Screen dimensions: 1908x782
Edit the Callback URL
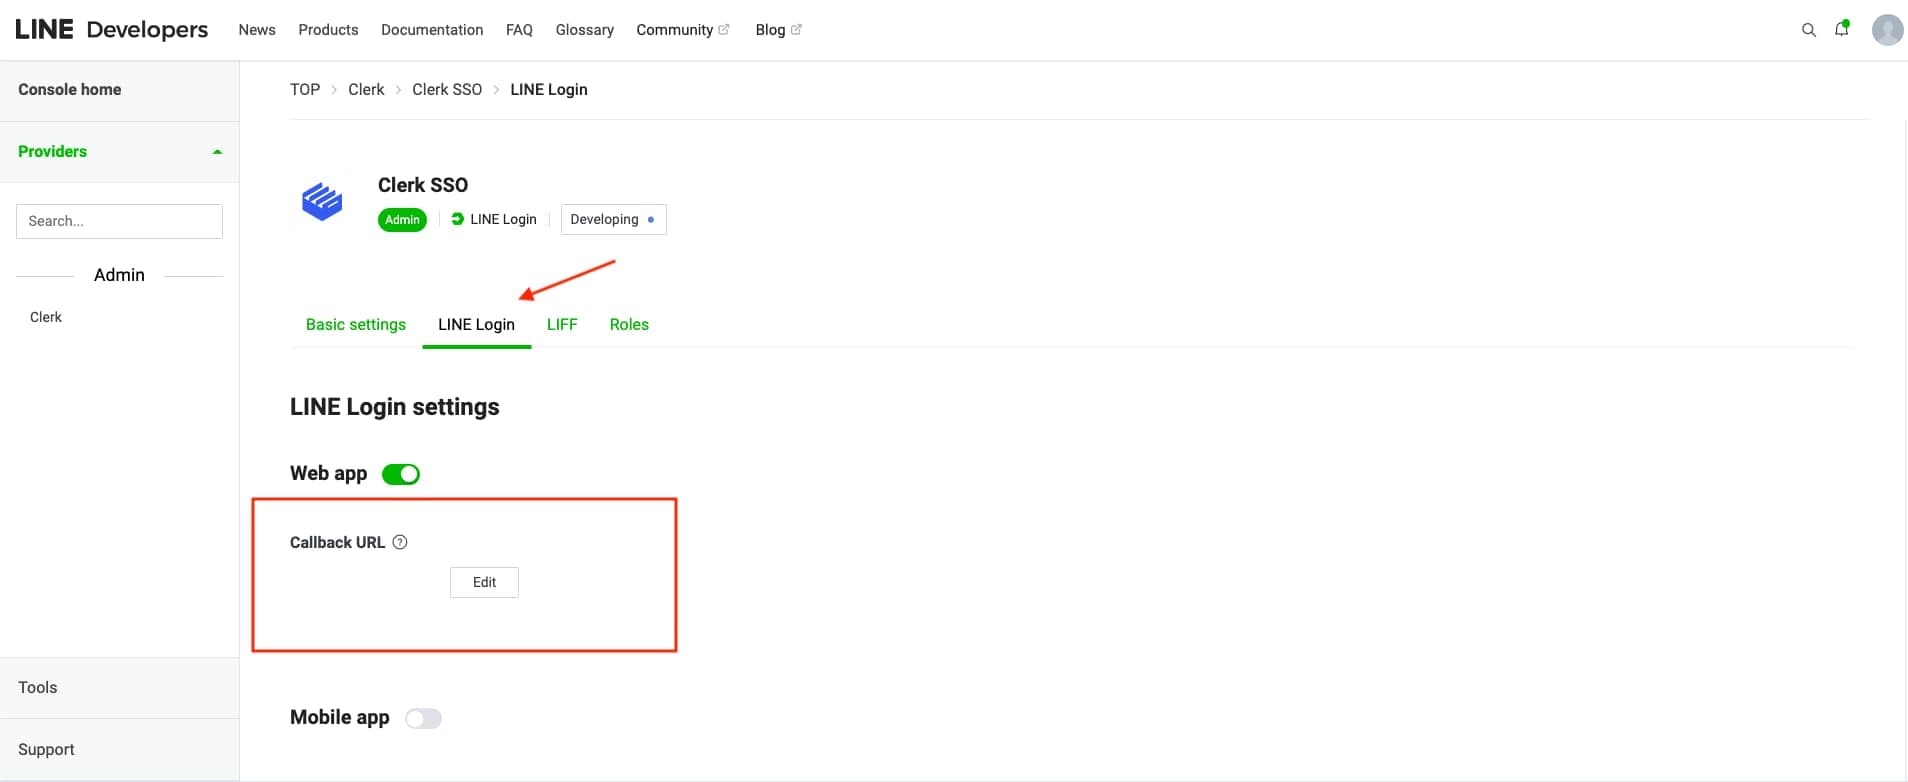point(484,582)
